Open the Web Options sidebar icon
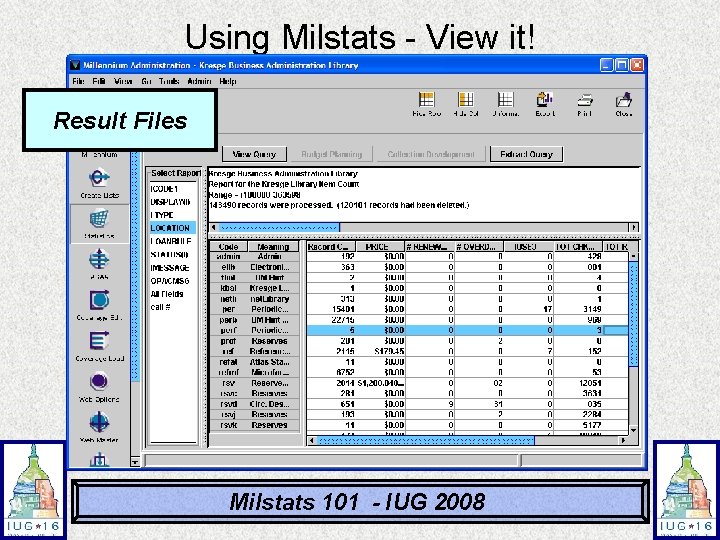Image resolution: width=720 pixels, height=540 pixels. [99, 387]
